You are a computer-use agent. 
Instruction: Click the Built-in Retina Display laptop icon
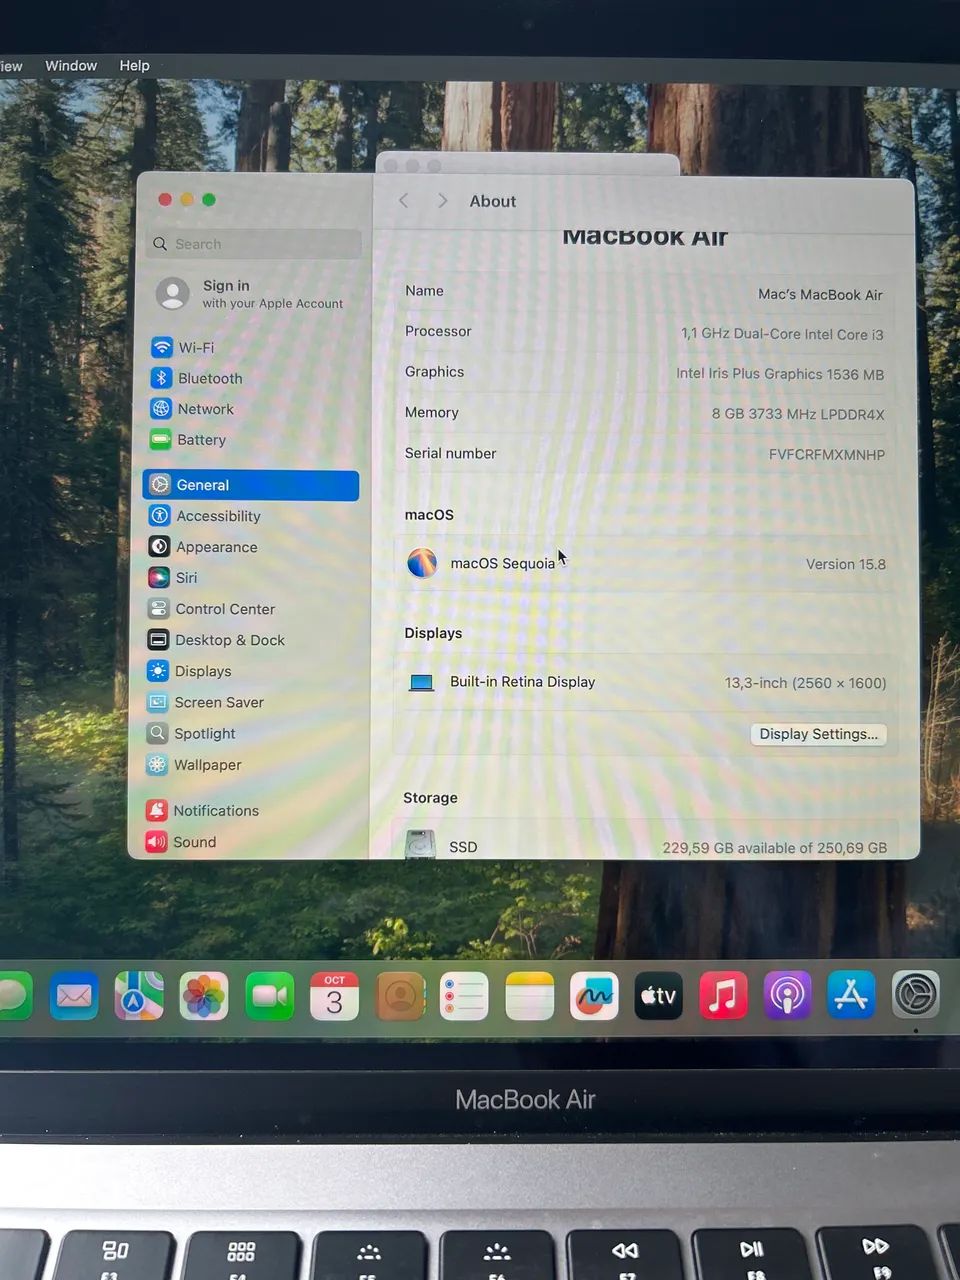point(422,683)
